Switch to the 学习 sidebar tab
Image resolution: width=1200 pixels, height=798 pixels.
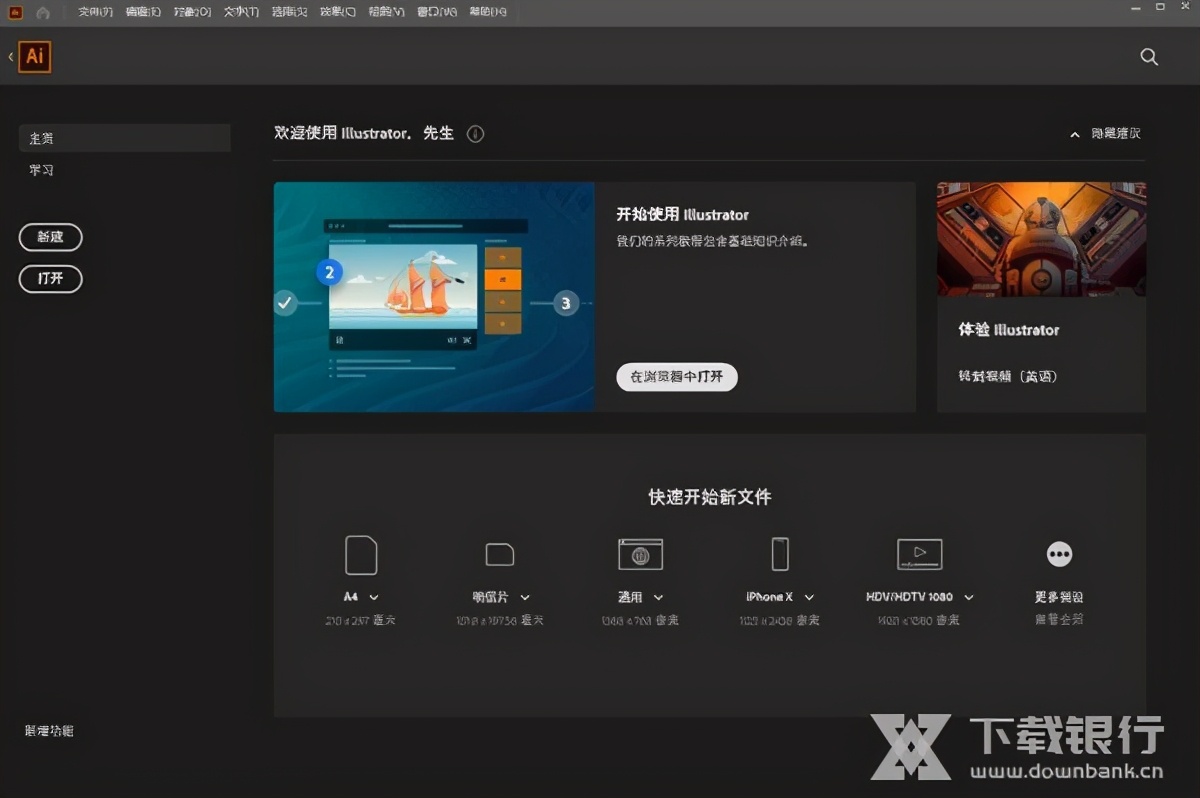[x=41, y=170]
